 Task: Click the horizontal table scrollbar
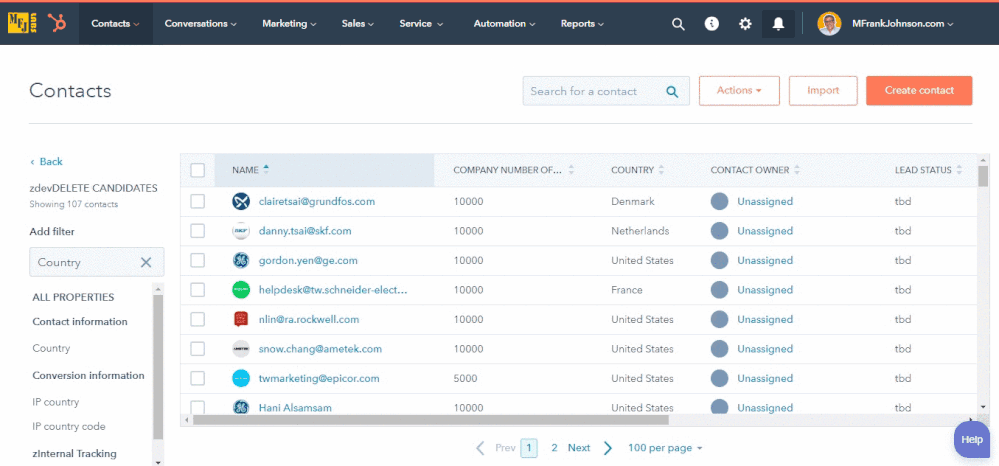pos(500,420)
